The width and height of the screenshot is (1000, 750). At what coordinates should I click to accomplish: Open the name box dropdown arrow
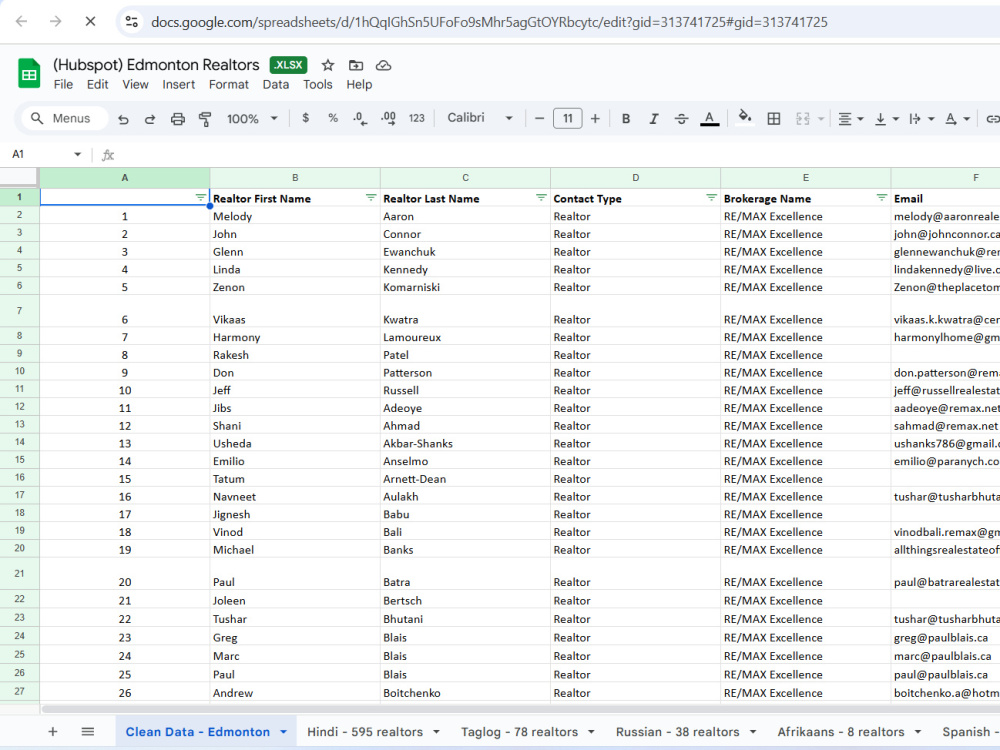(x=78, y=154)
